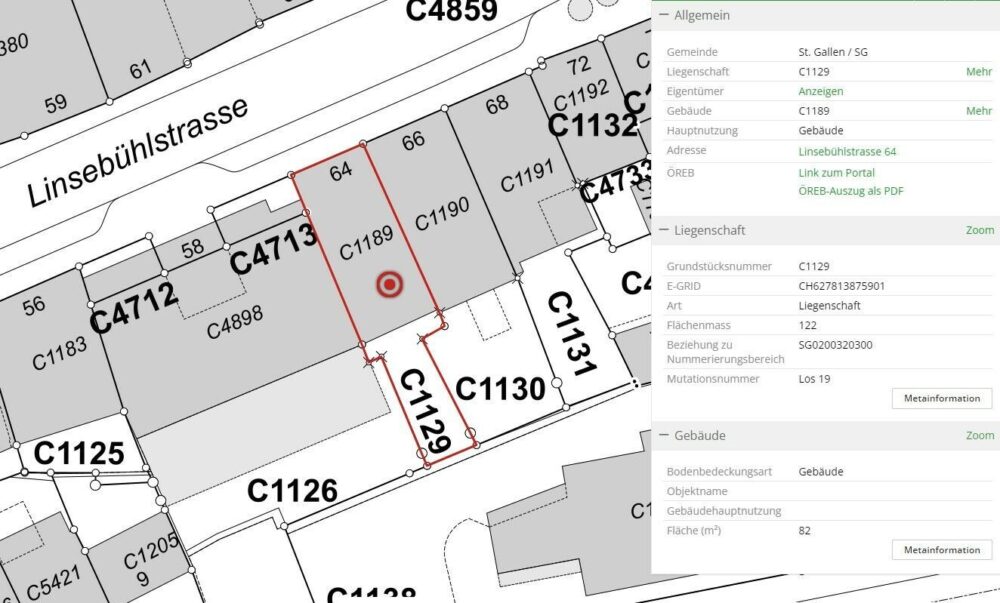
Task: Collapse the Allgemein section
Action: click(x=665, y=16)
